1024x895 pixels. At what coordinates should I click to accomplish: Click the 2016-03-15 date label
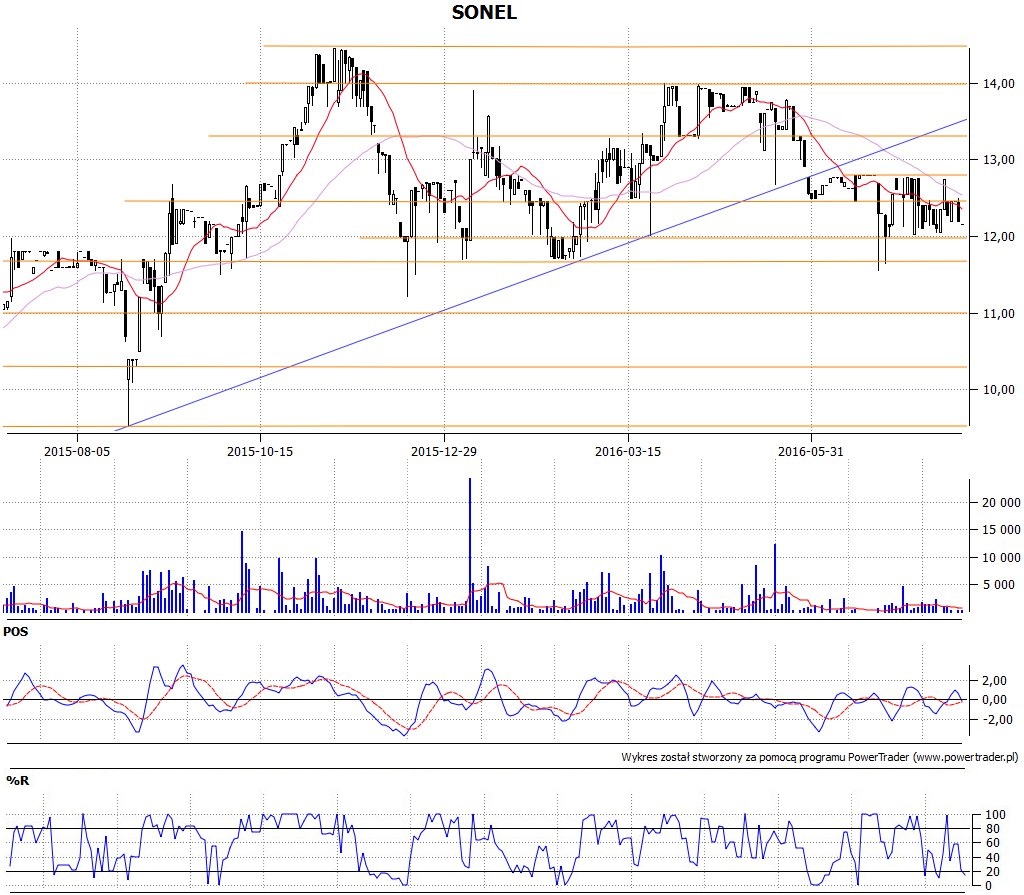[x=628, y=451]
